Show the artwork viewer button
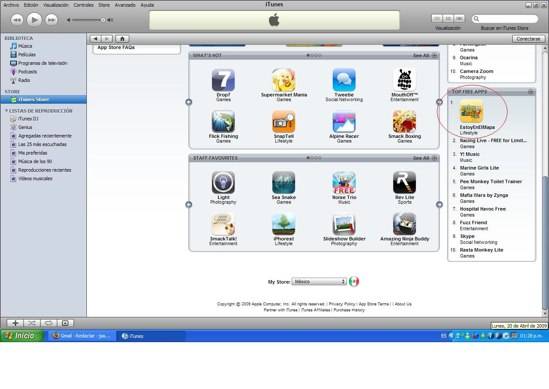Screen dimensions: 549x389 pyautogui.click(x=65, y=323)
